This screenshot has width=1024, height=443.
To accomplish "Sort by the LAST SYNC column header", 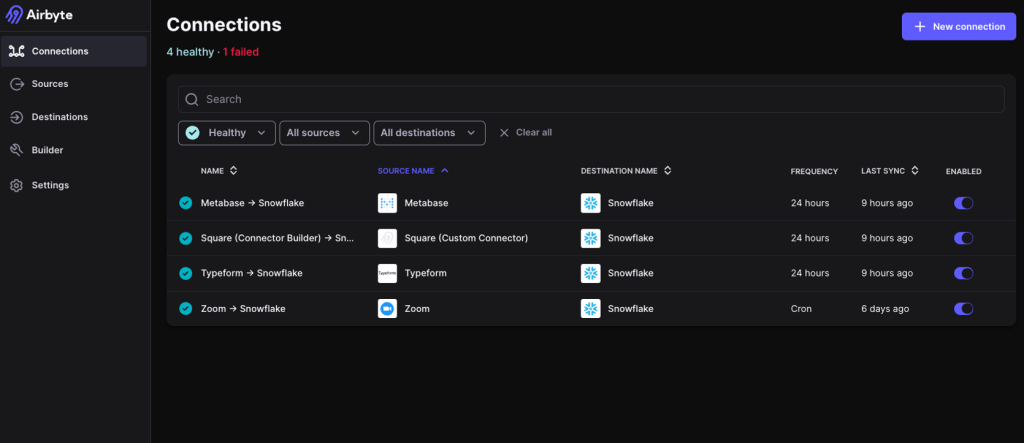I will point(889,171).
